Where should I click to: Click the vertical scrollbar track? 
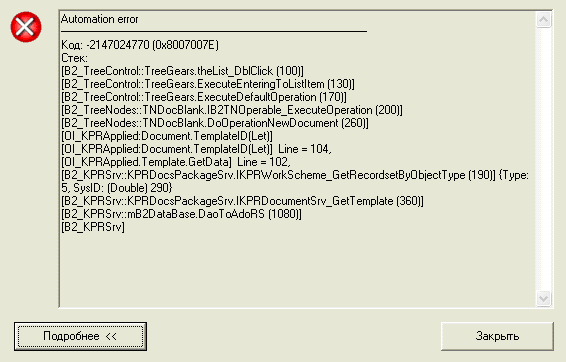(543, 159)
